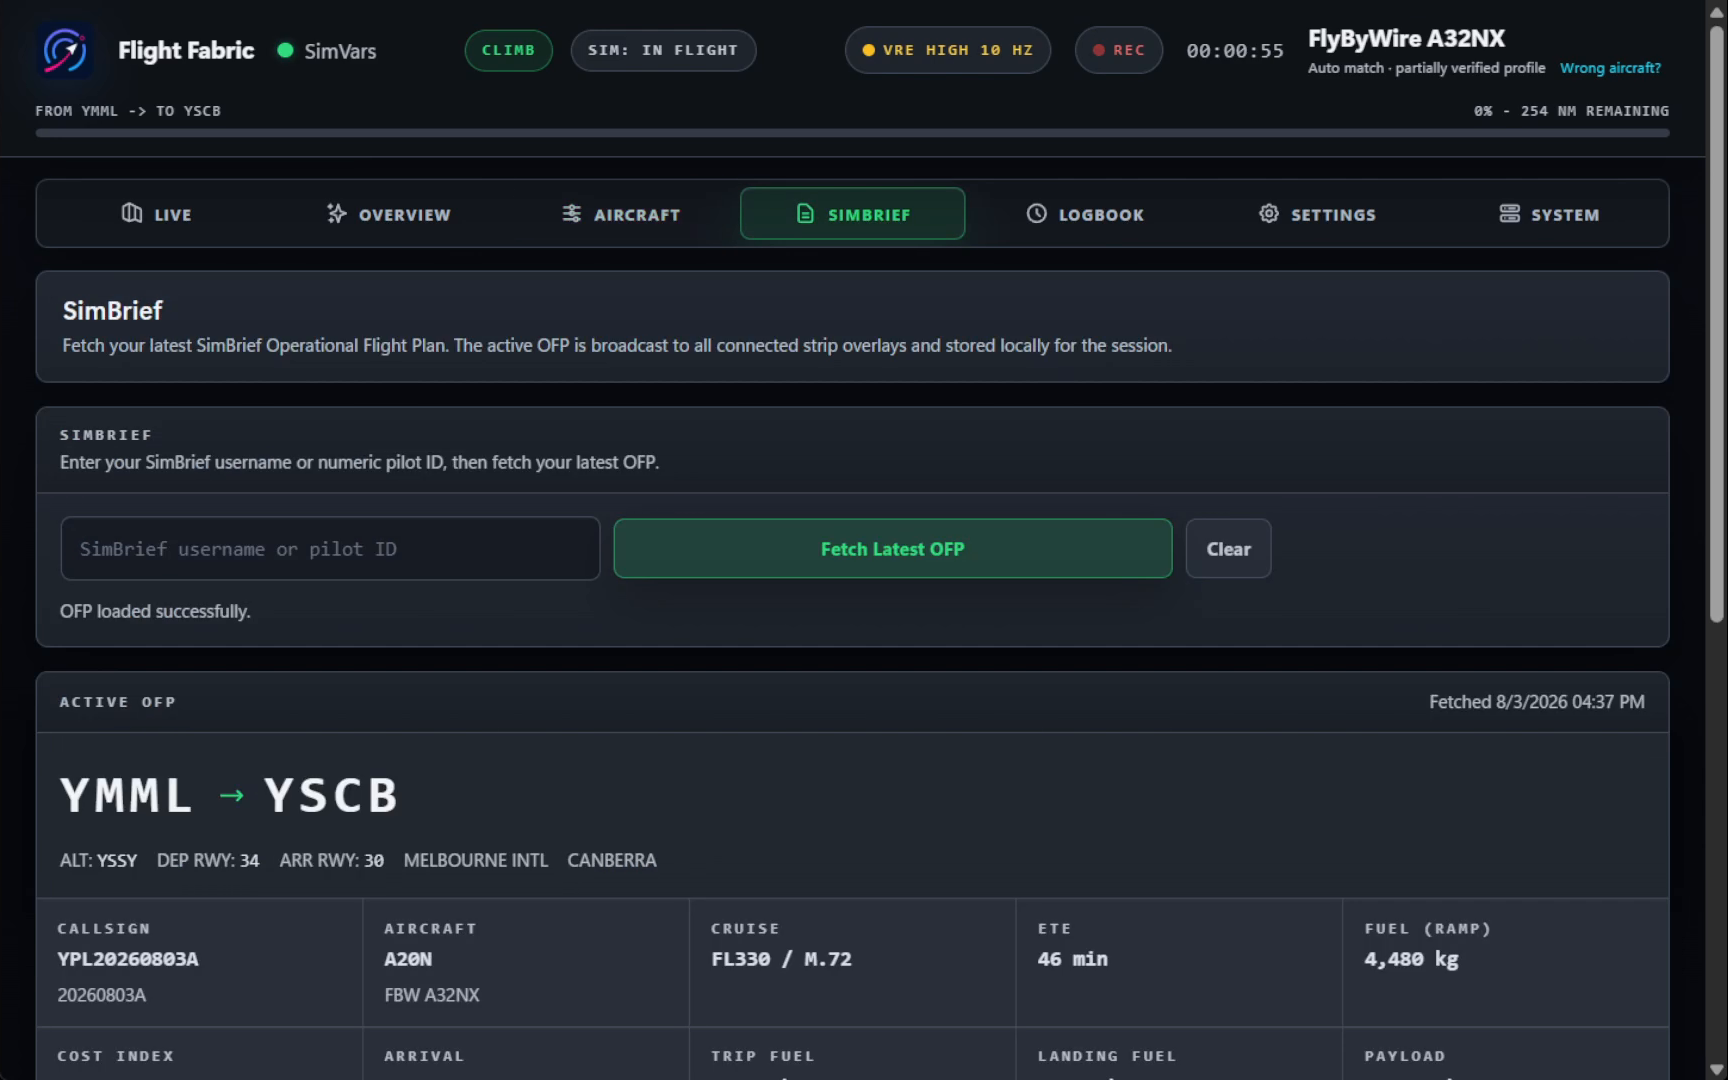Click the ramp fuel value 4,480 kg
This screenshot has width=1728, height=1080.
[x=1411, y=960]
